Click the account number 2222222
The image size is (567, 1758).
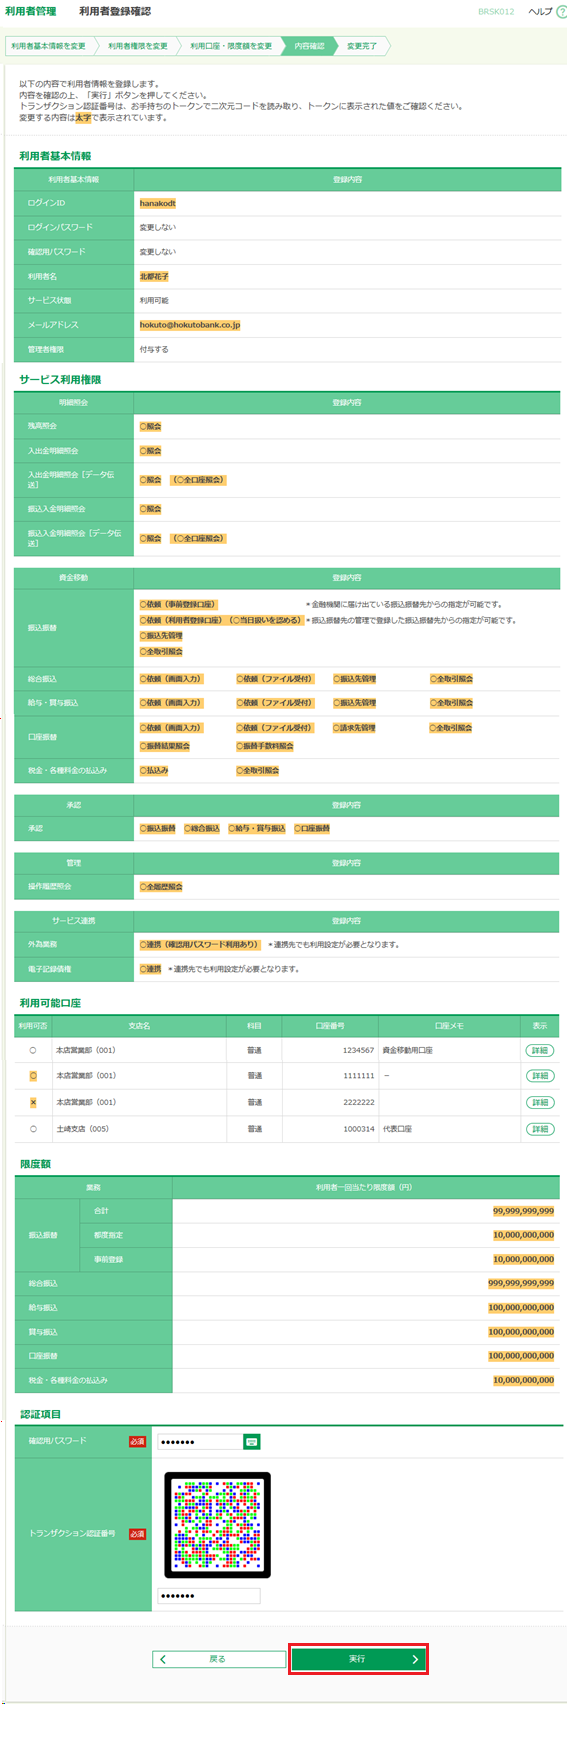pos(359,1102)
